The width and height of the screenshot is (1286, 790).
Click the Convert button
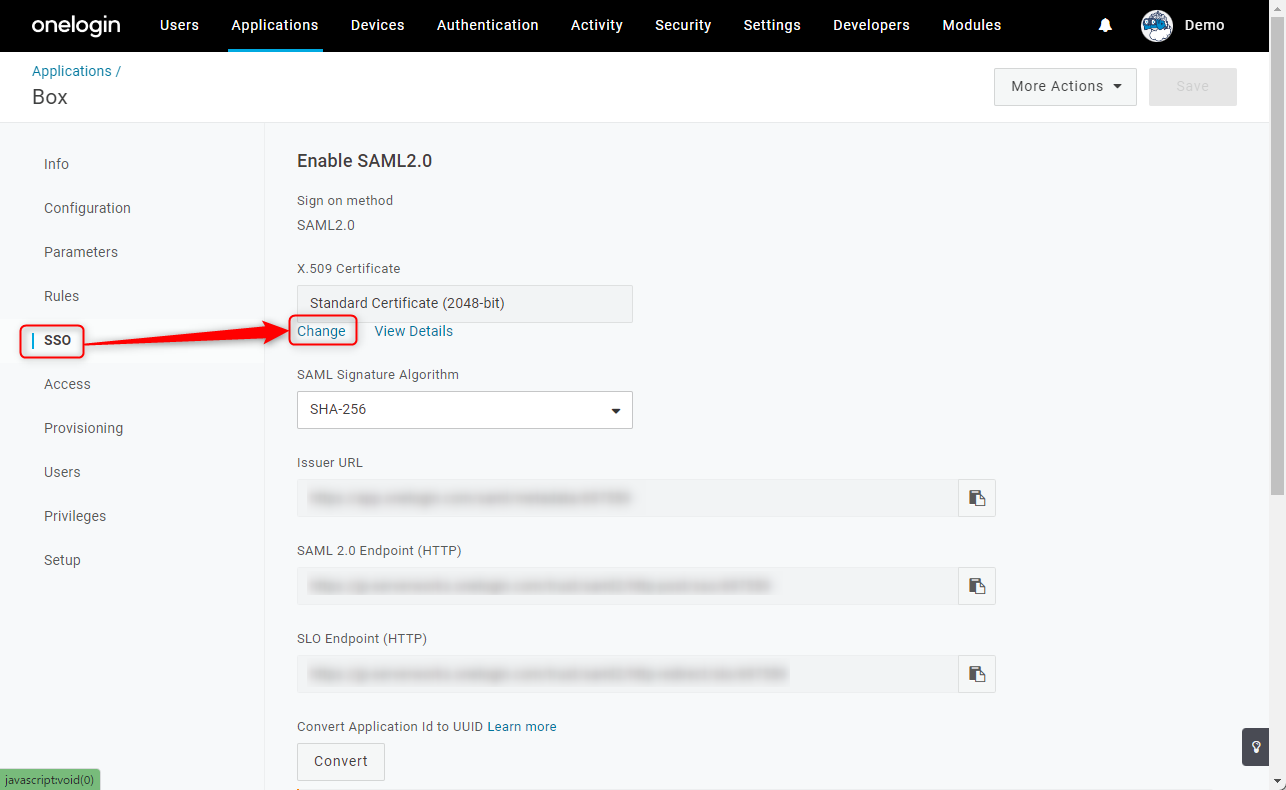pos(341,762)
